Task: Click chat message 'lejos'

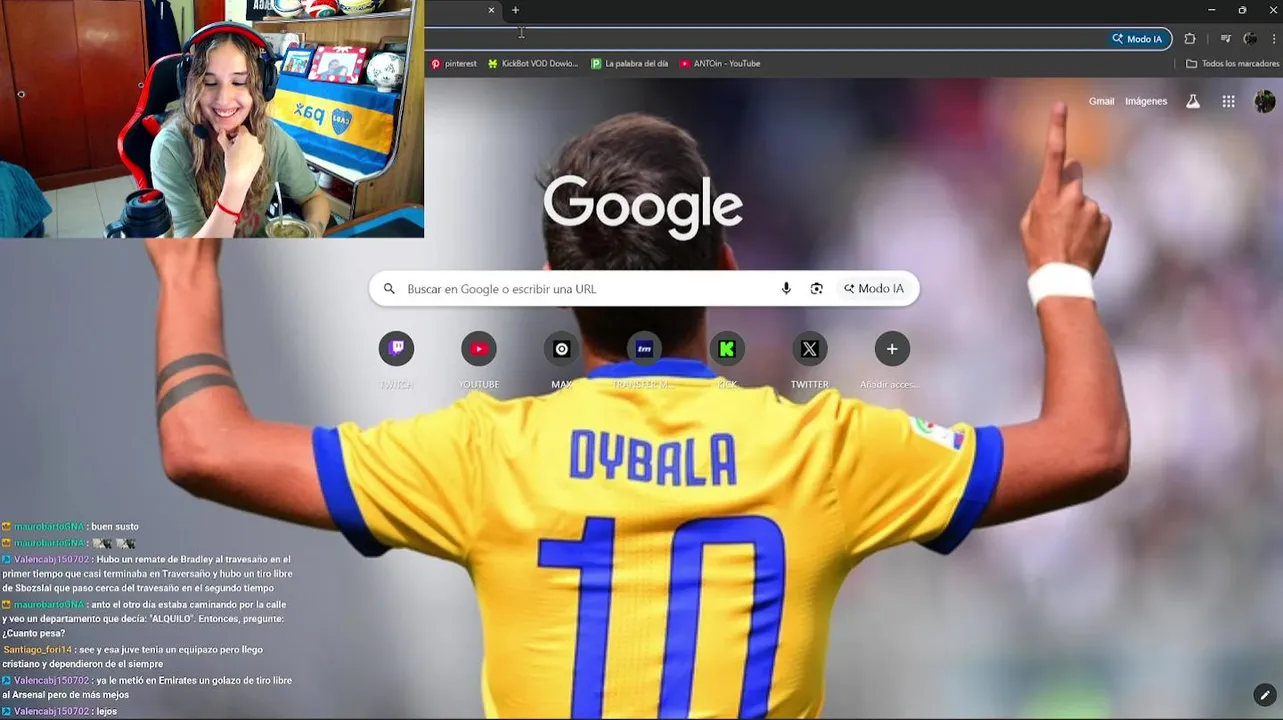Action: (x=107, y=712)
